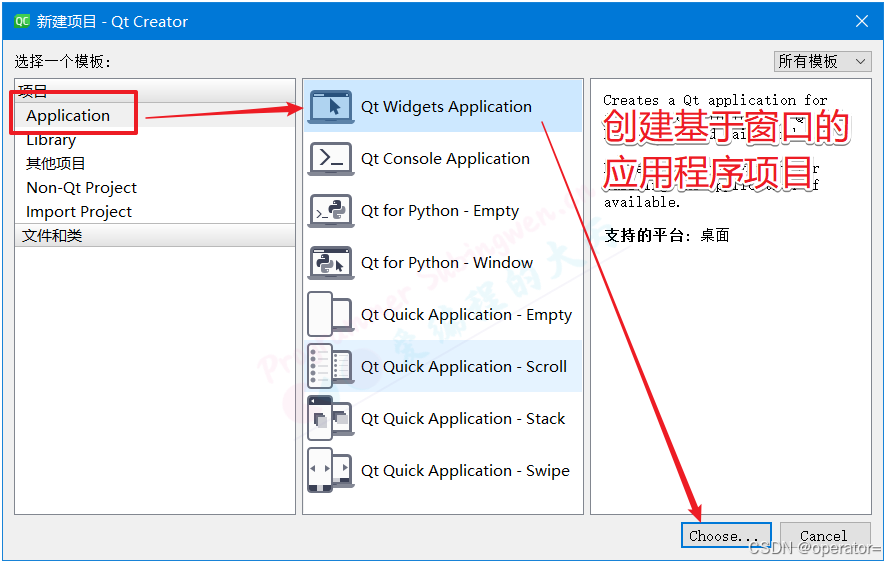Screen dimensions: 885x563
Task: Select Qt Quick Application - Empty text
Action: tap(466, 315)
